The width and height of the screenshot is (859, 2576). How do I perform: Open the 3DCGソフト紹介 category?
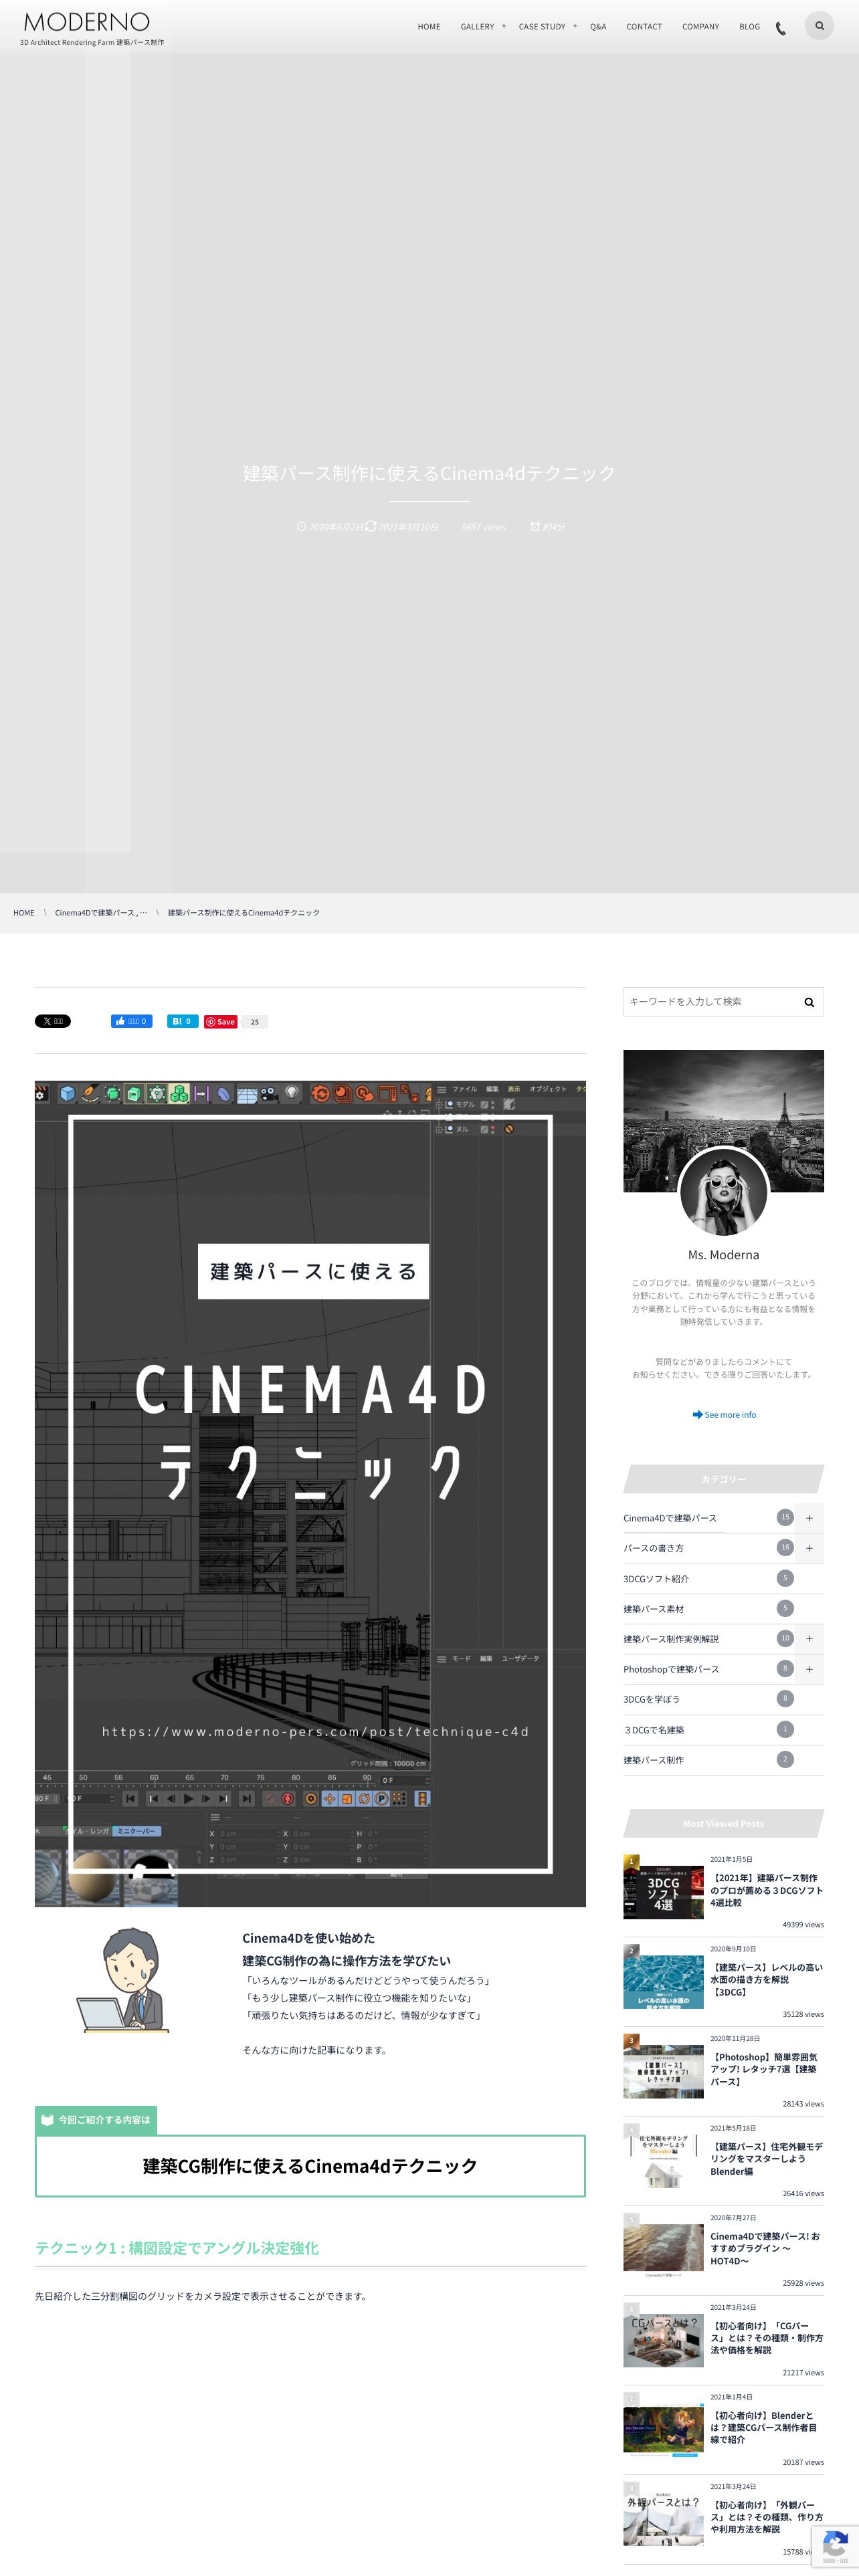pos(656,1579)
